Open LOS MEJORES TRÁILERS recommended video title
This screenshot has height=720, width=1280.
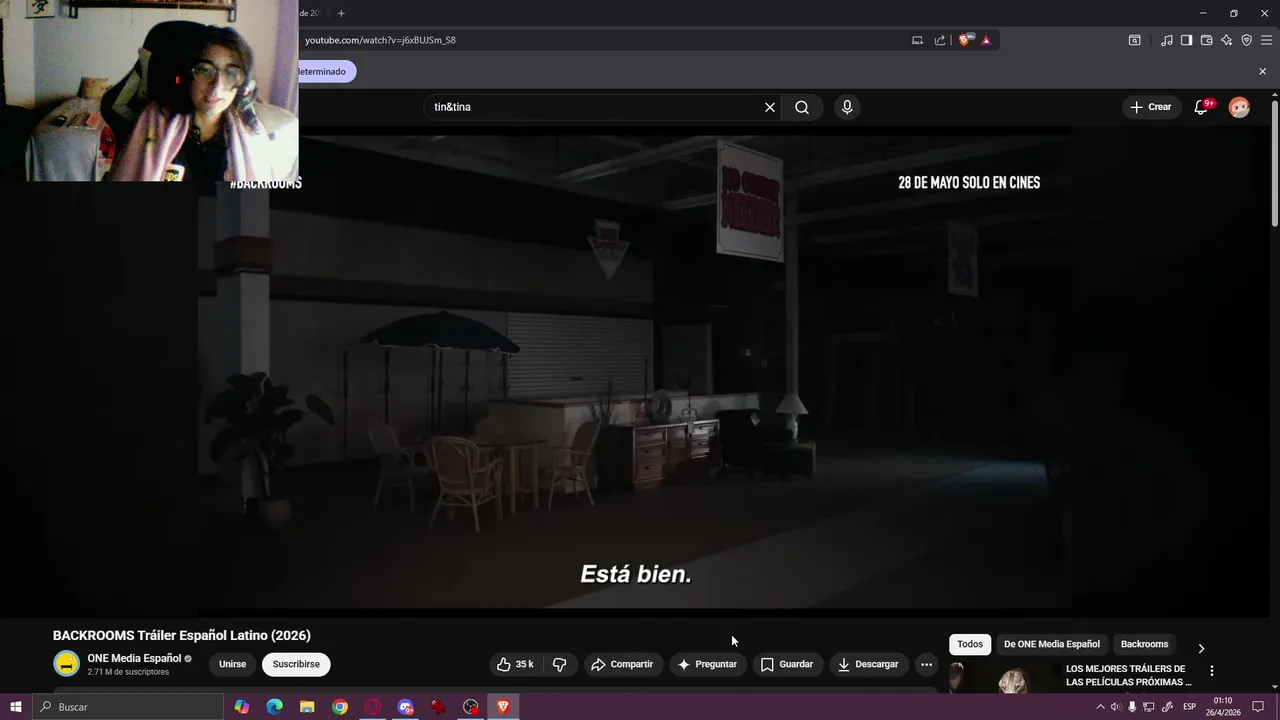click(1128, 675)
